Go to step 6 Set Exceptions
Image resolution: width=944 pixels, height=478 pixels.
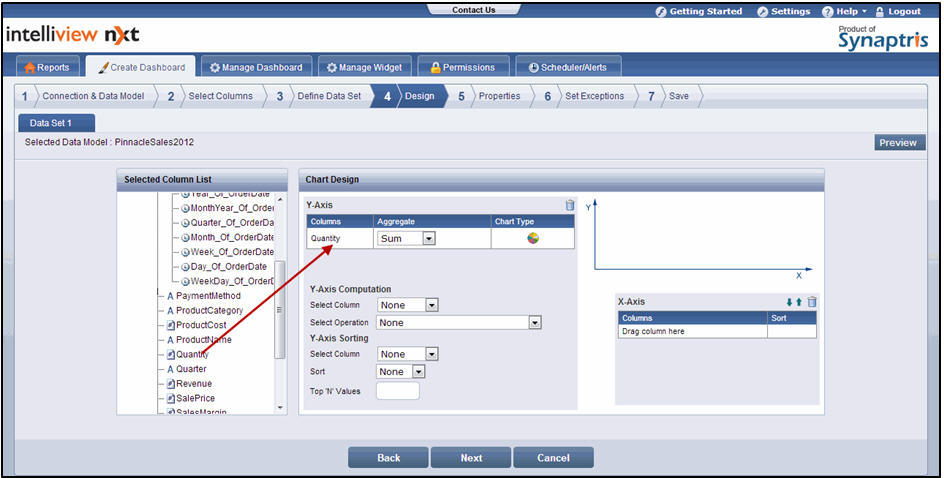tap(585, 96)
